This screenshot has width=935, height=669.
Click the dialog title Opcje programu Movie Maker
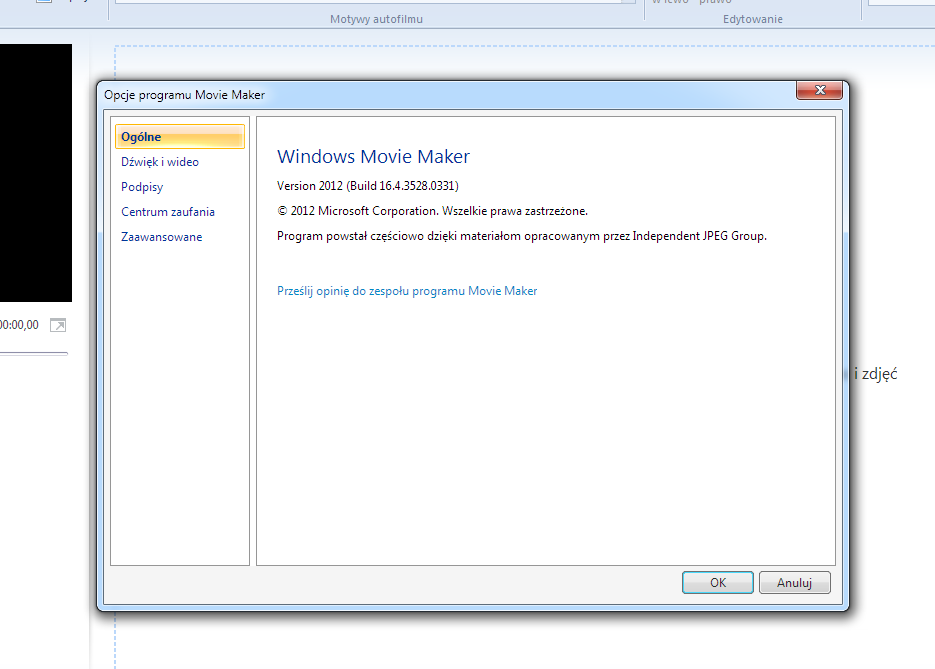184,95
